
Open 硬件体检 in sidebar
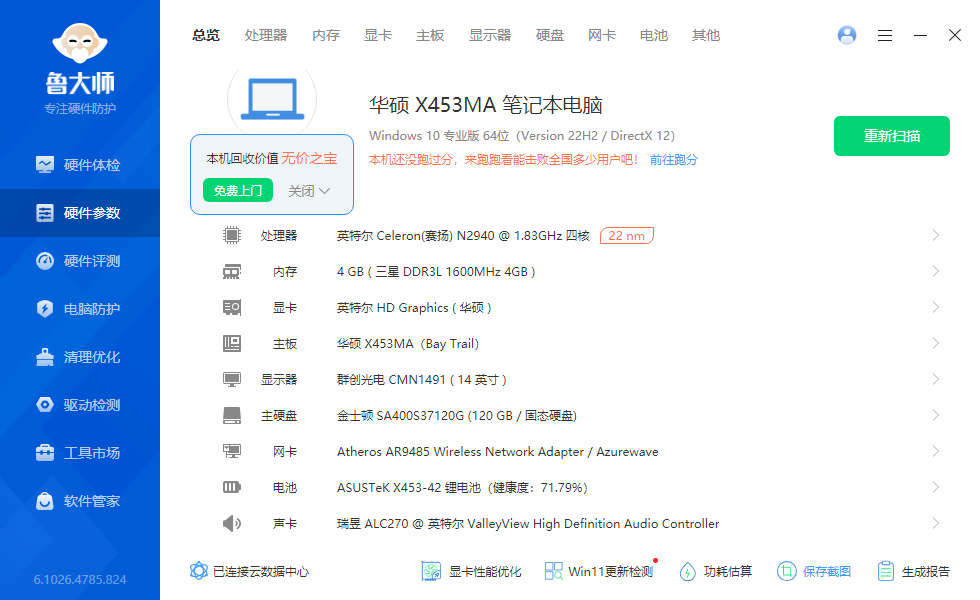point(80,165)
